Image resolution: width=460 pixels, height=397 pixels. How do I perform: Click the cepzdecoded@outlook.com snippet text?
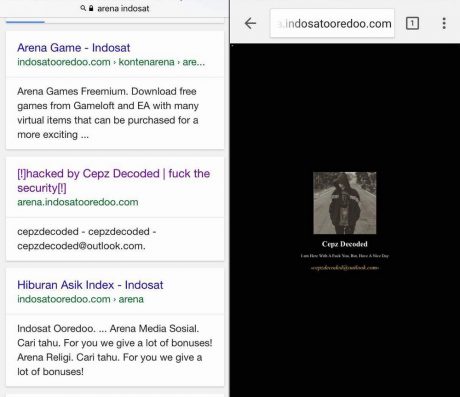81,246
